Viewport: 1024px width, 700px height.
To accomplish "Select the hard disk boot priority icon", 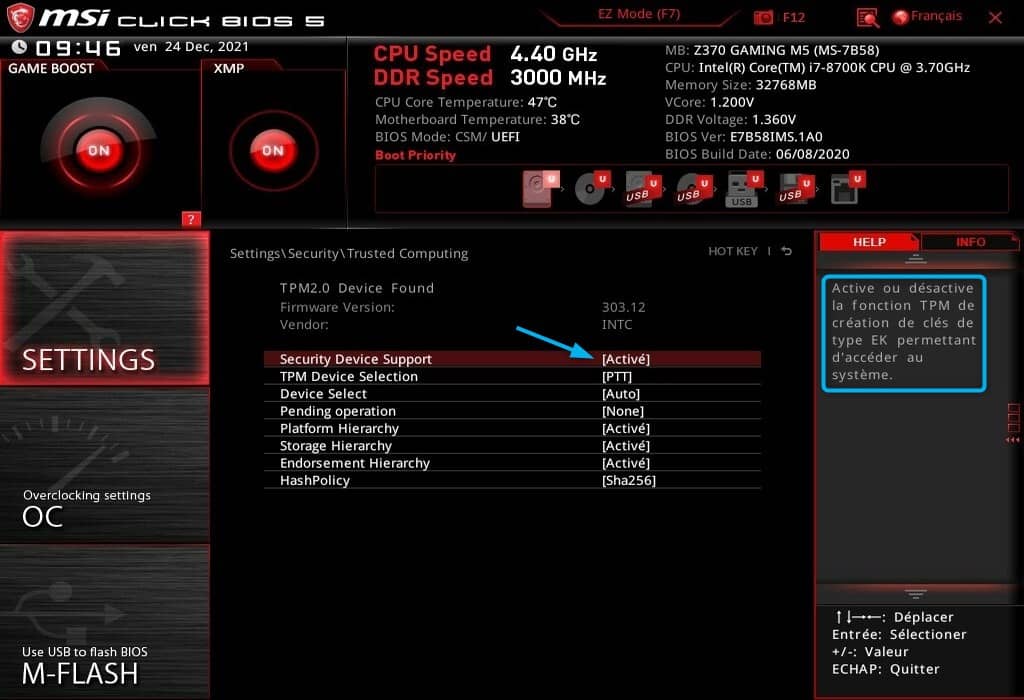I will pyautogui.click(x=541, y=189).
